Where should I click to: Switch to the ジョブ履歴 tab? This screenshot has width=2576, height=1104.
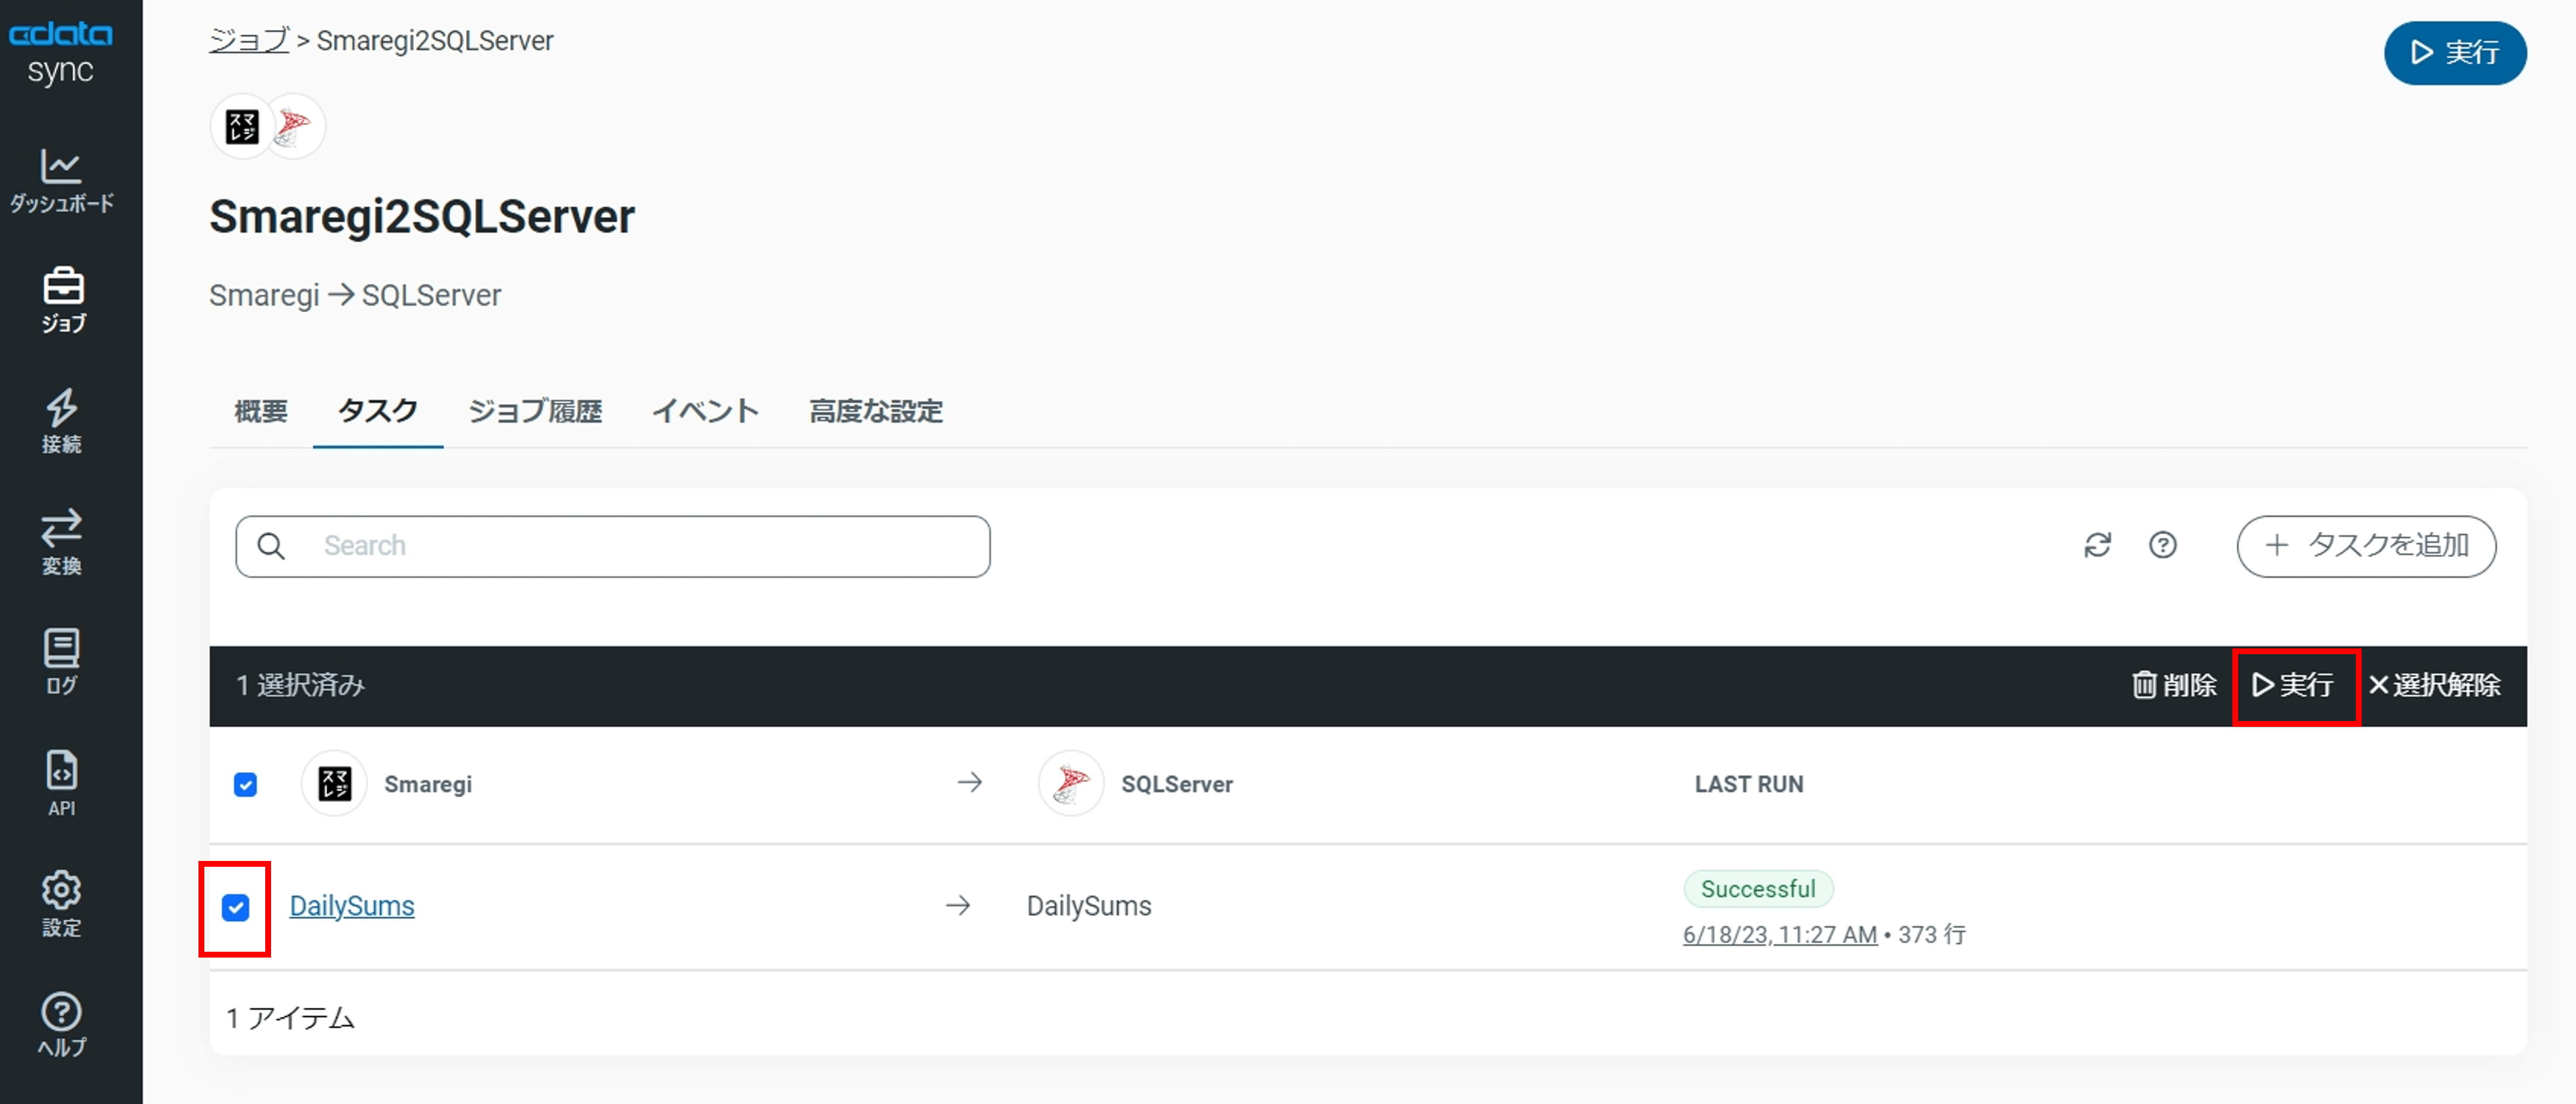[535, 411]
